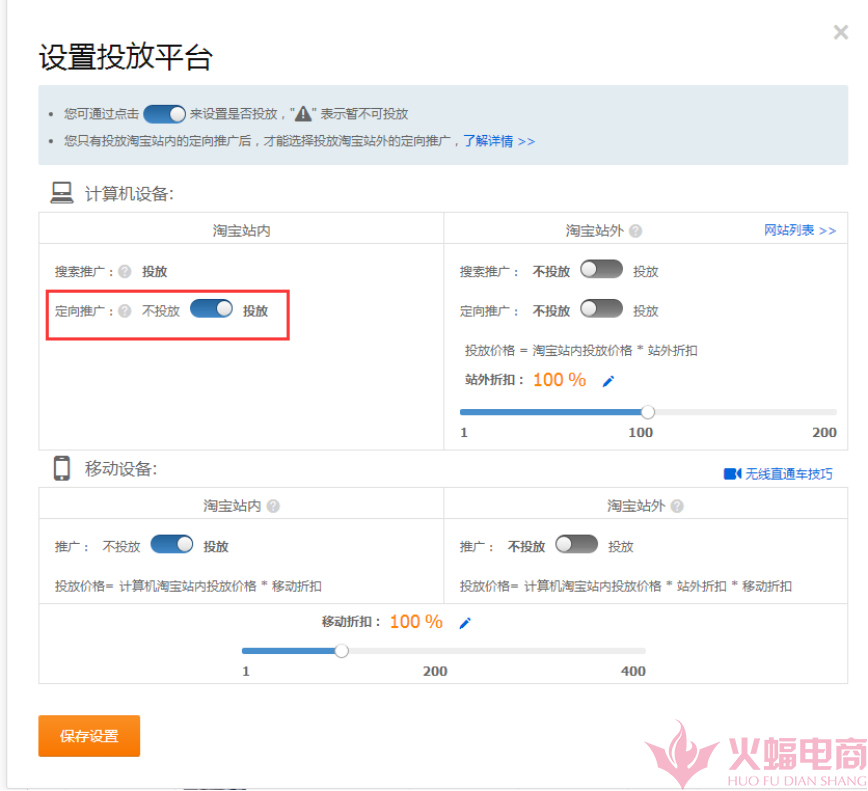Turn on 移动设备 淘宝站外 推广 switch
This screenshot has width=868, height=791.
tap(576, 544)
